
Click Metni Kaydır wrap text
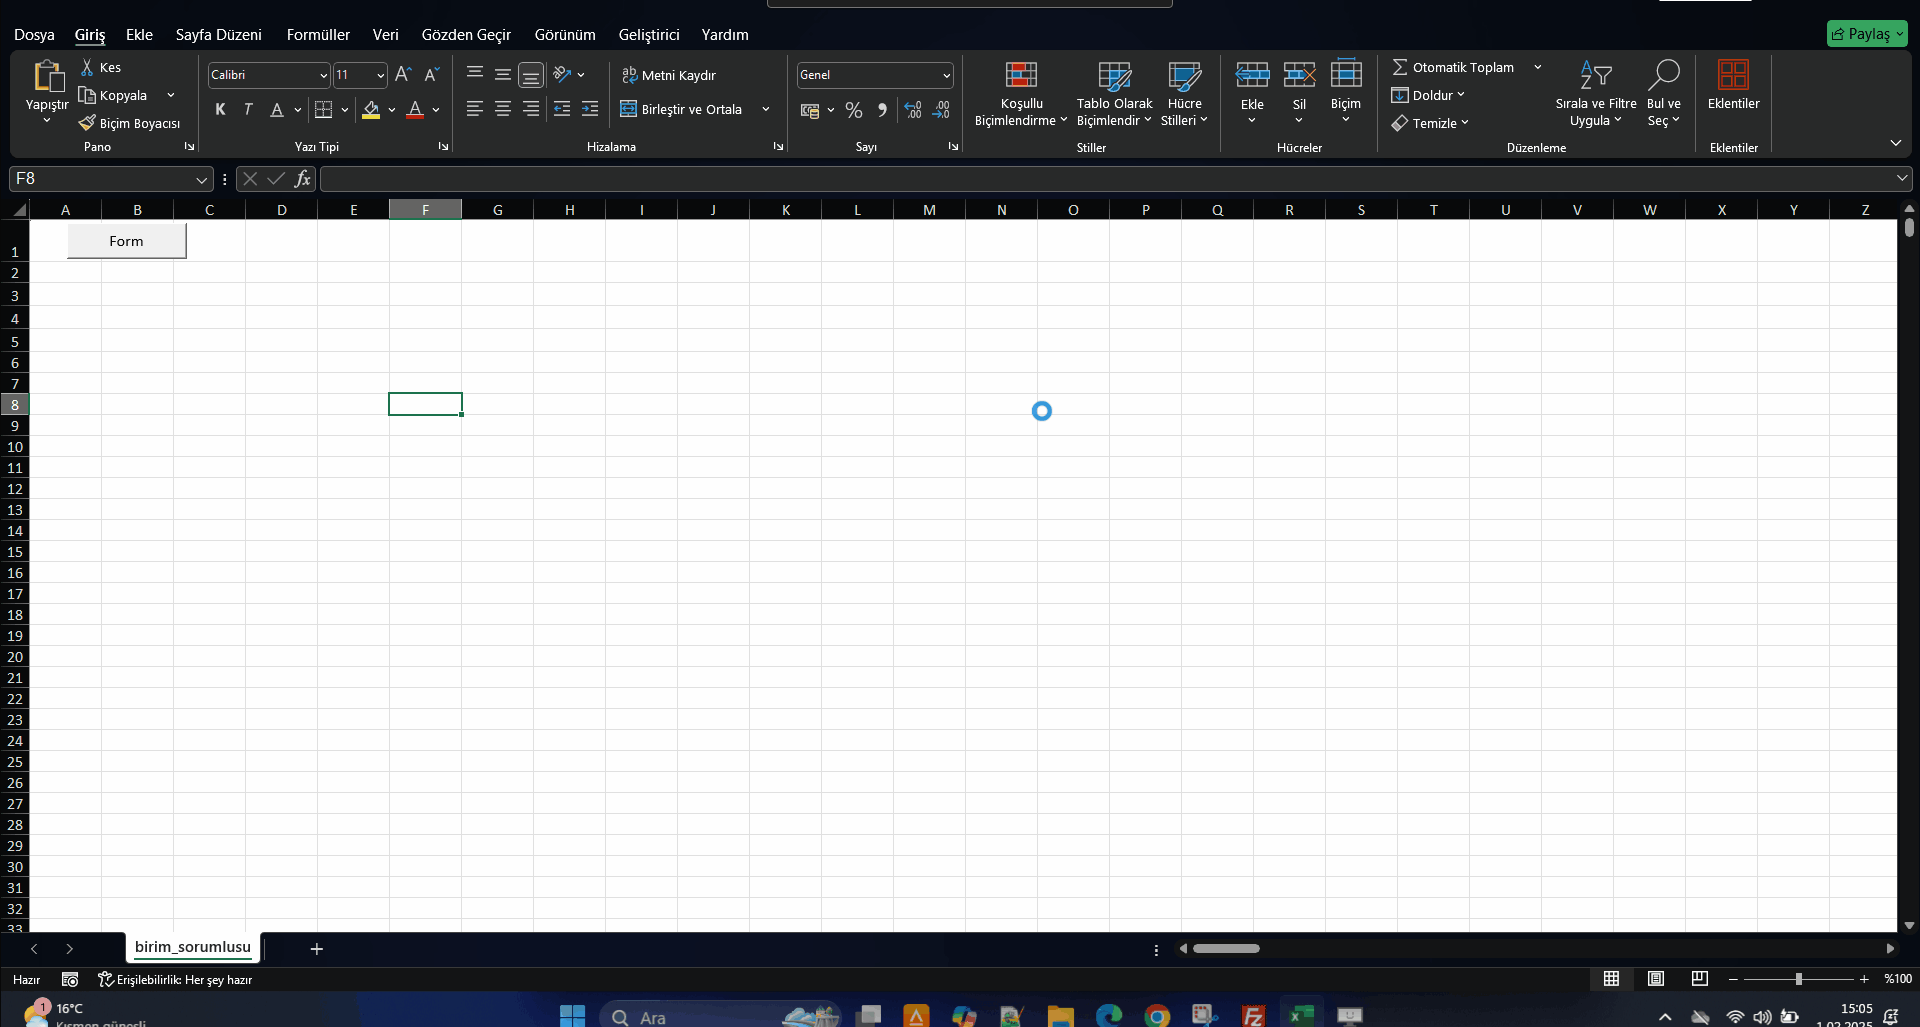pyautogui.click(x=669, y=75)
